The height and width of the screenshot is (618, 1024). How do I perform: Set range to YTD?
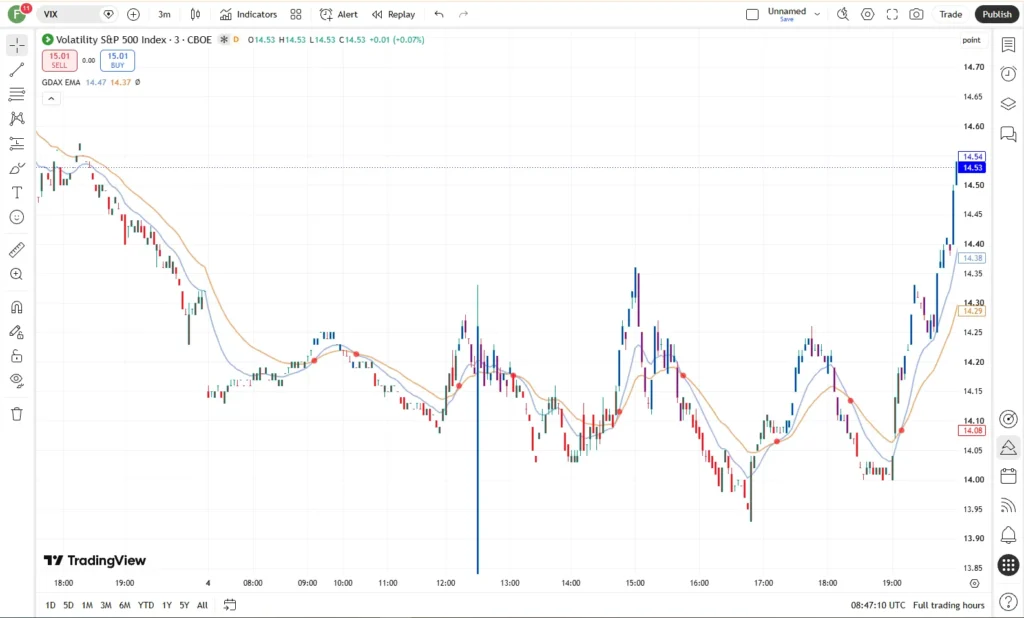[x=146, y=605]
